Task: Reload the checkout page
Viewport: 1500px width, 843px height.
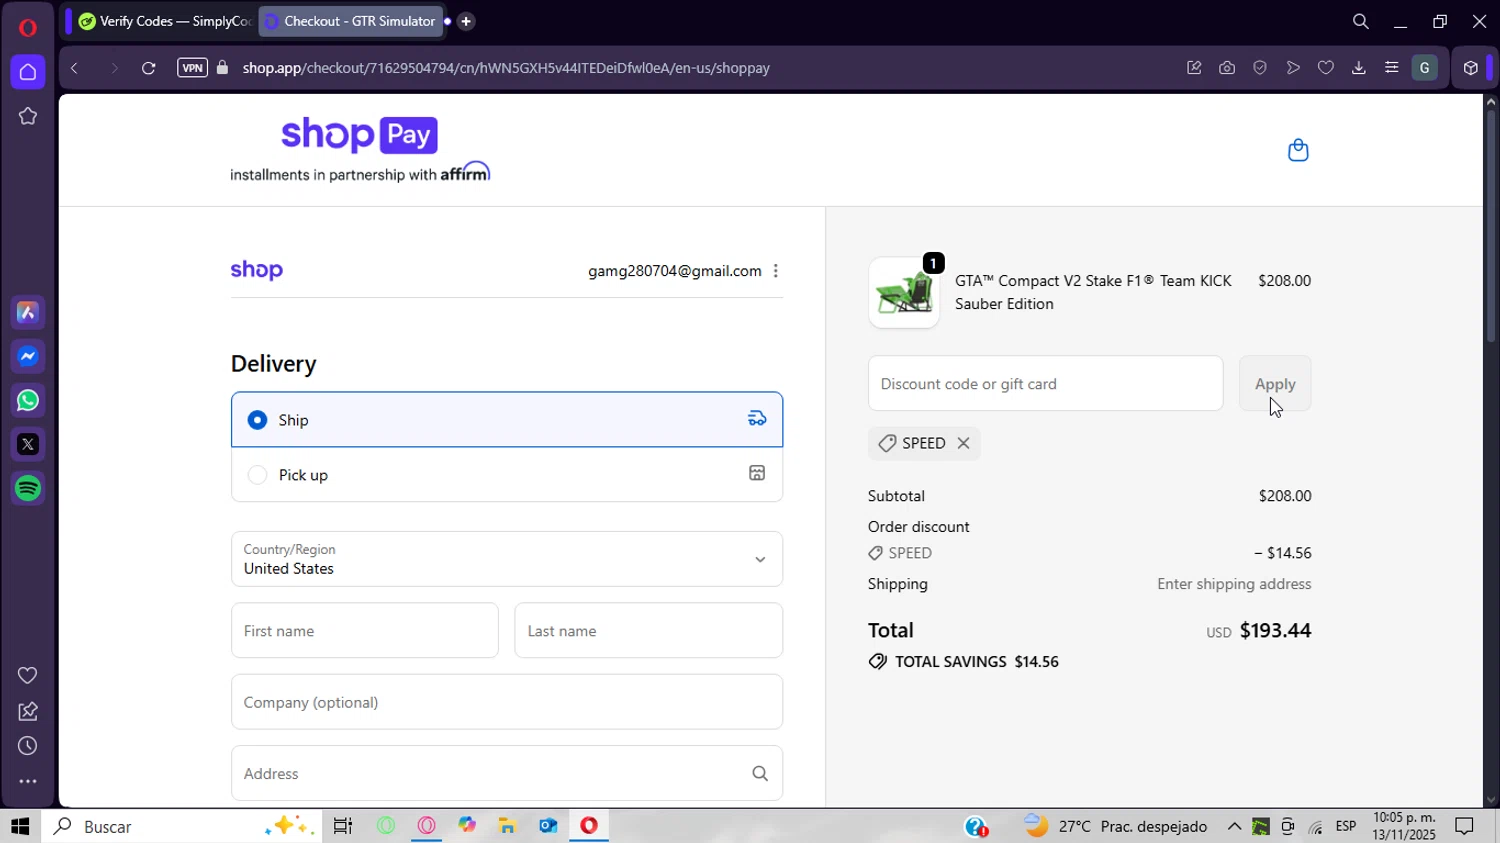Action: tap(148, 68)
